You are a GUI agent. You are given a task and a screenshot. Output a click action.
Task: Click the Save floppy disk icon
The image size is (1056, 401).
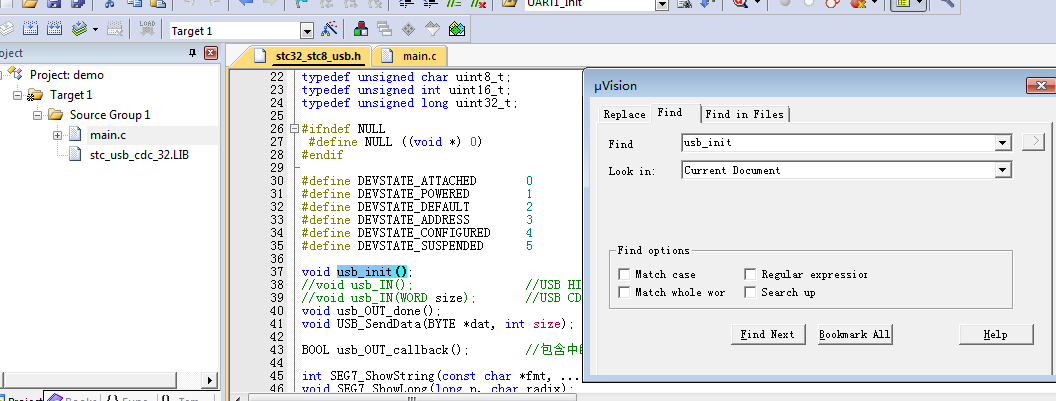tap(55, 3)
